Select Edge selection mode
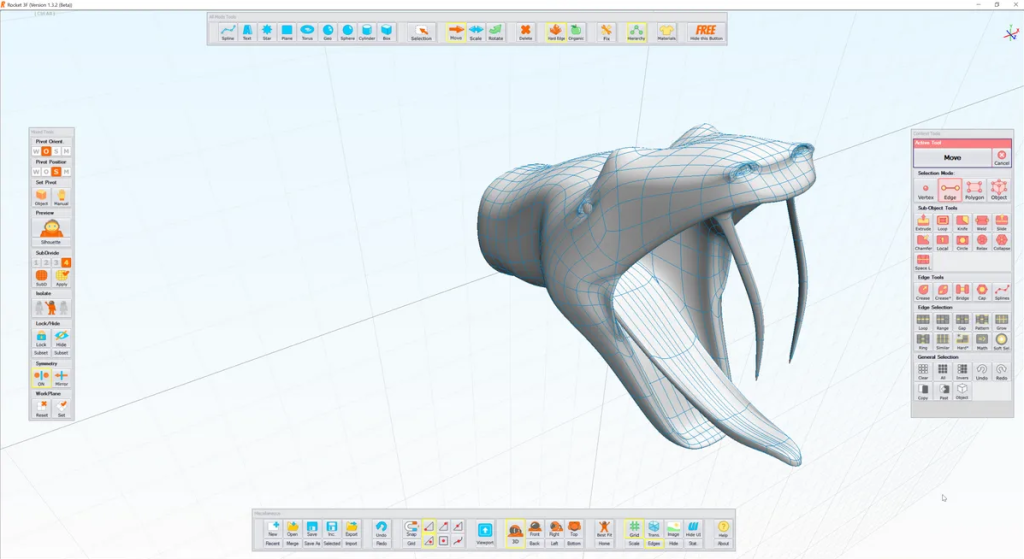This screenshot has height=559, width=1024. click(x=950, y=190)
